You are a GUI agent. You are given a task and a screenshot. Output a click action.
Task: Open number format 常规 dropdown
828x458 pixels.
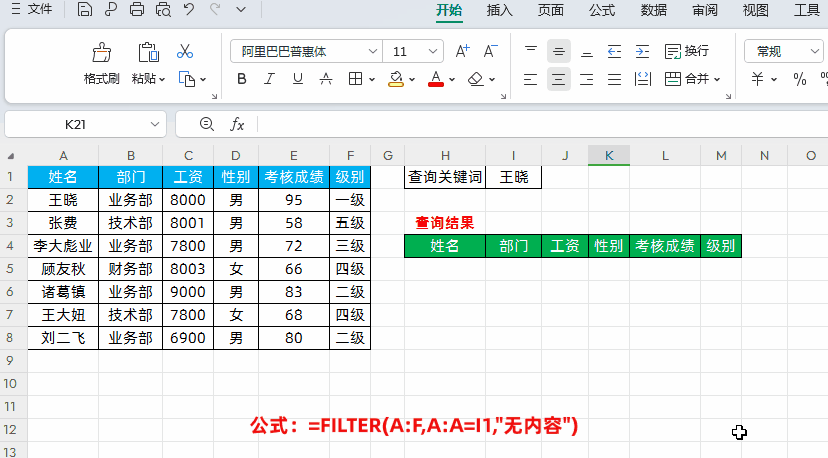814,51
